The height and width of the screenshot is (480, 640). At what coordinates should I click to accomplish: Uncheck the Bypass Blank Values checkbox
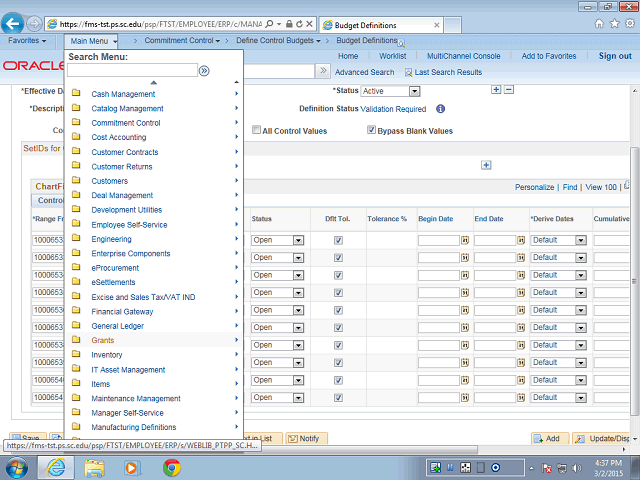click(371, 130)
